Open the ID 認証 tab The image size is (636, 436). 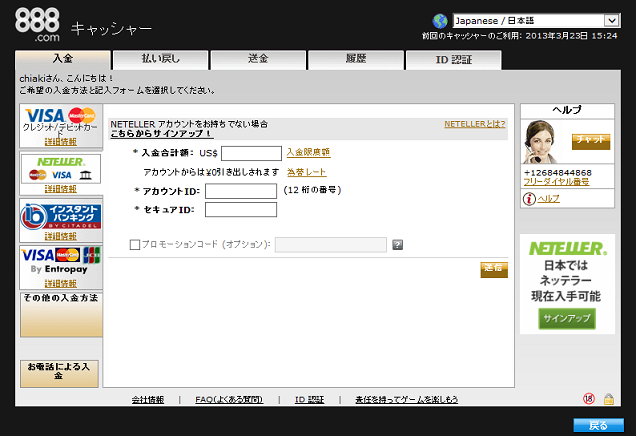click(453, 59)
